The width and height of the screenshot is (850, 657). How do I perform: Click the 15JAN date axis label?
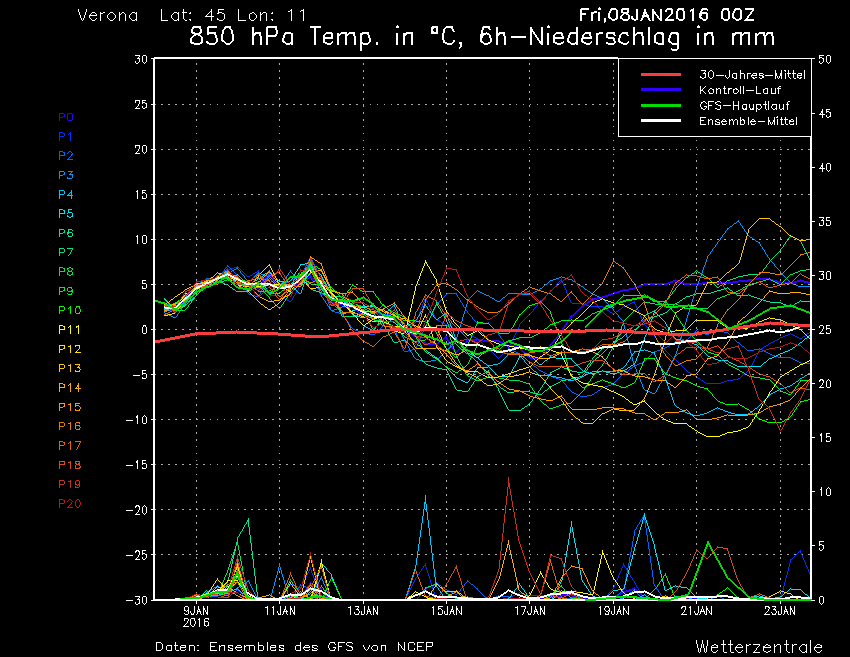click(x=446, y=609)
